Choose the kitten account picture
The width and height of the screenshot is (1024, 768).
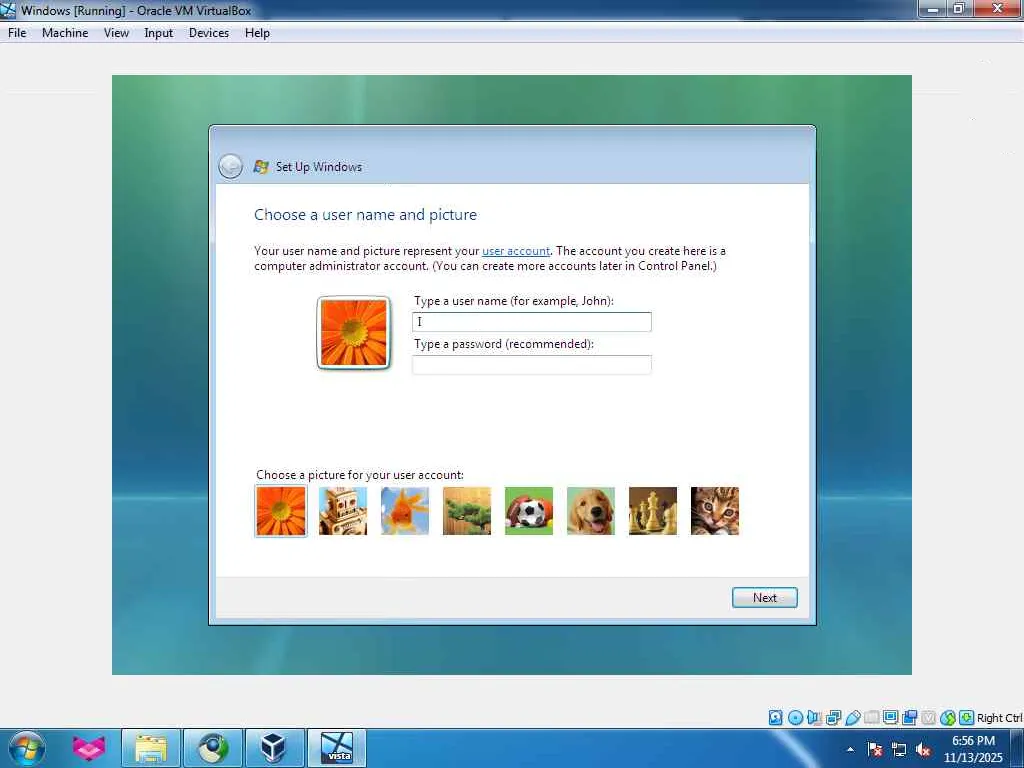click(715, 511)
